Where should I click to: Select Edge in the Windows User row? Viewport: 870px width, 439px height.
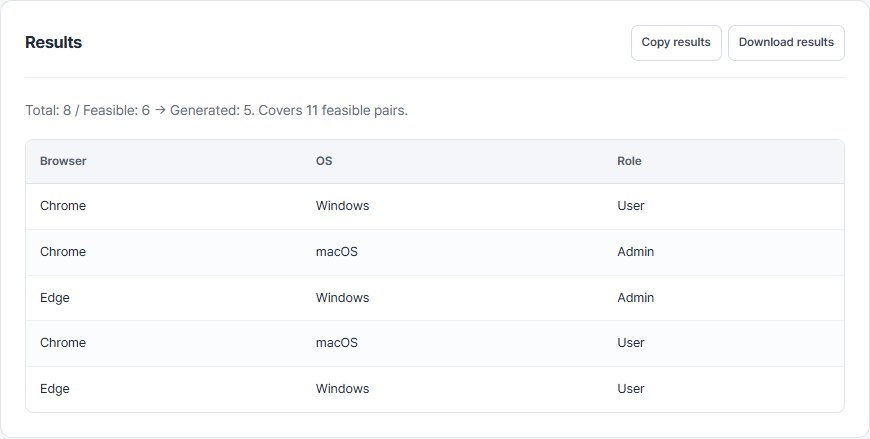click(54, 389)
